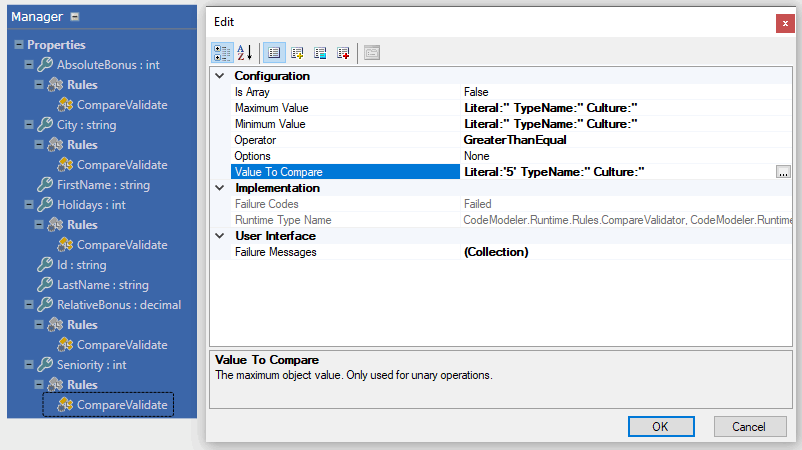Collapse the User Interface category
This screenshot has width=802, height=450.
220,236
